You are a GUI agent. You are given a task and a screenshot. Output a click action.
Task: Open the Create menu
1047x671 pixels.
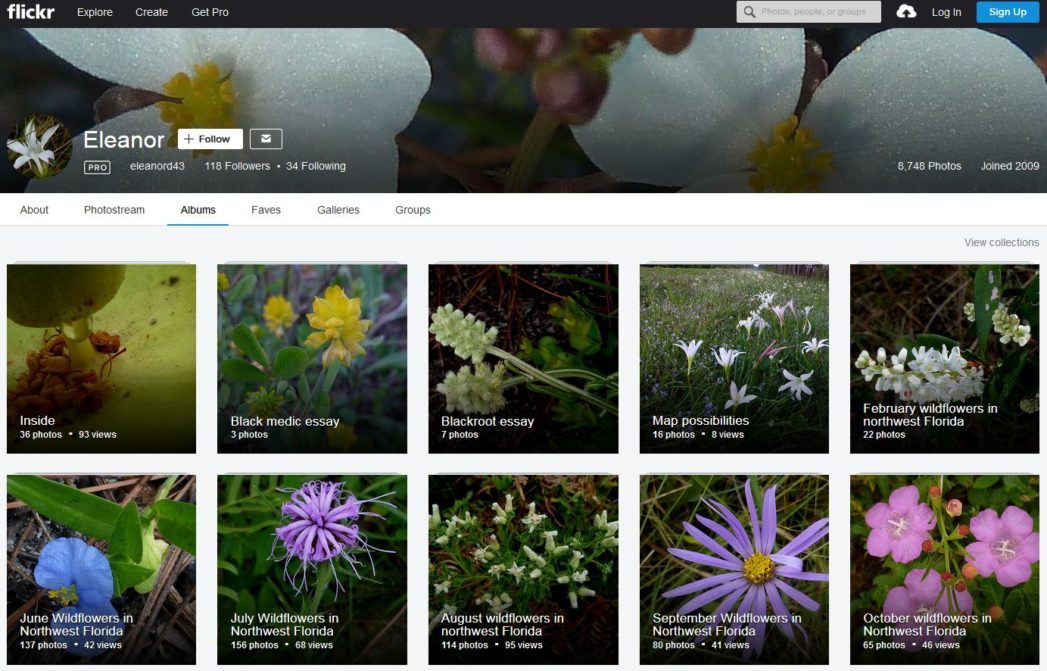click(152, 12)
